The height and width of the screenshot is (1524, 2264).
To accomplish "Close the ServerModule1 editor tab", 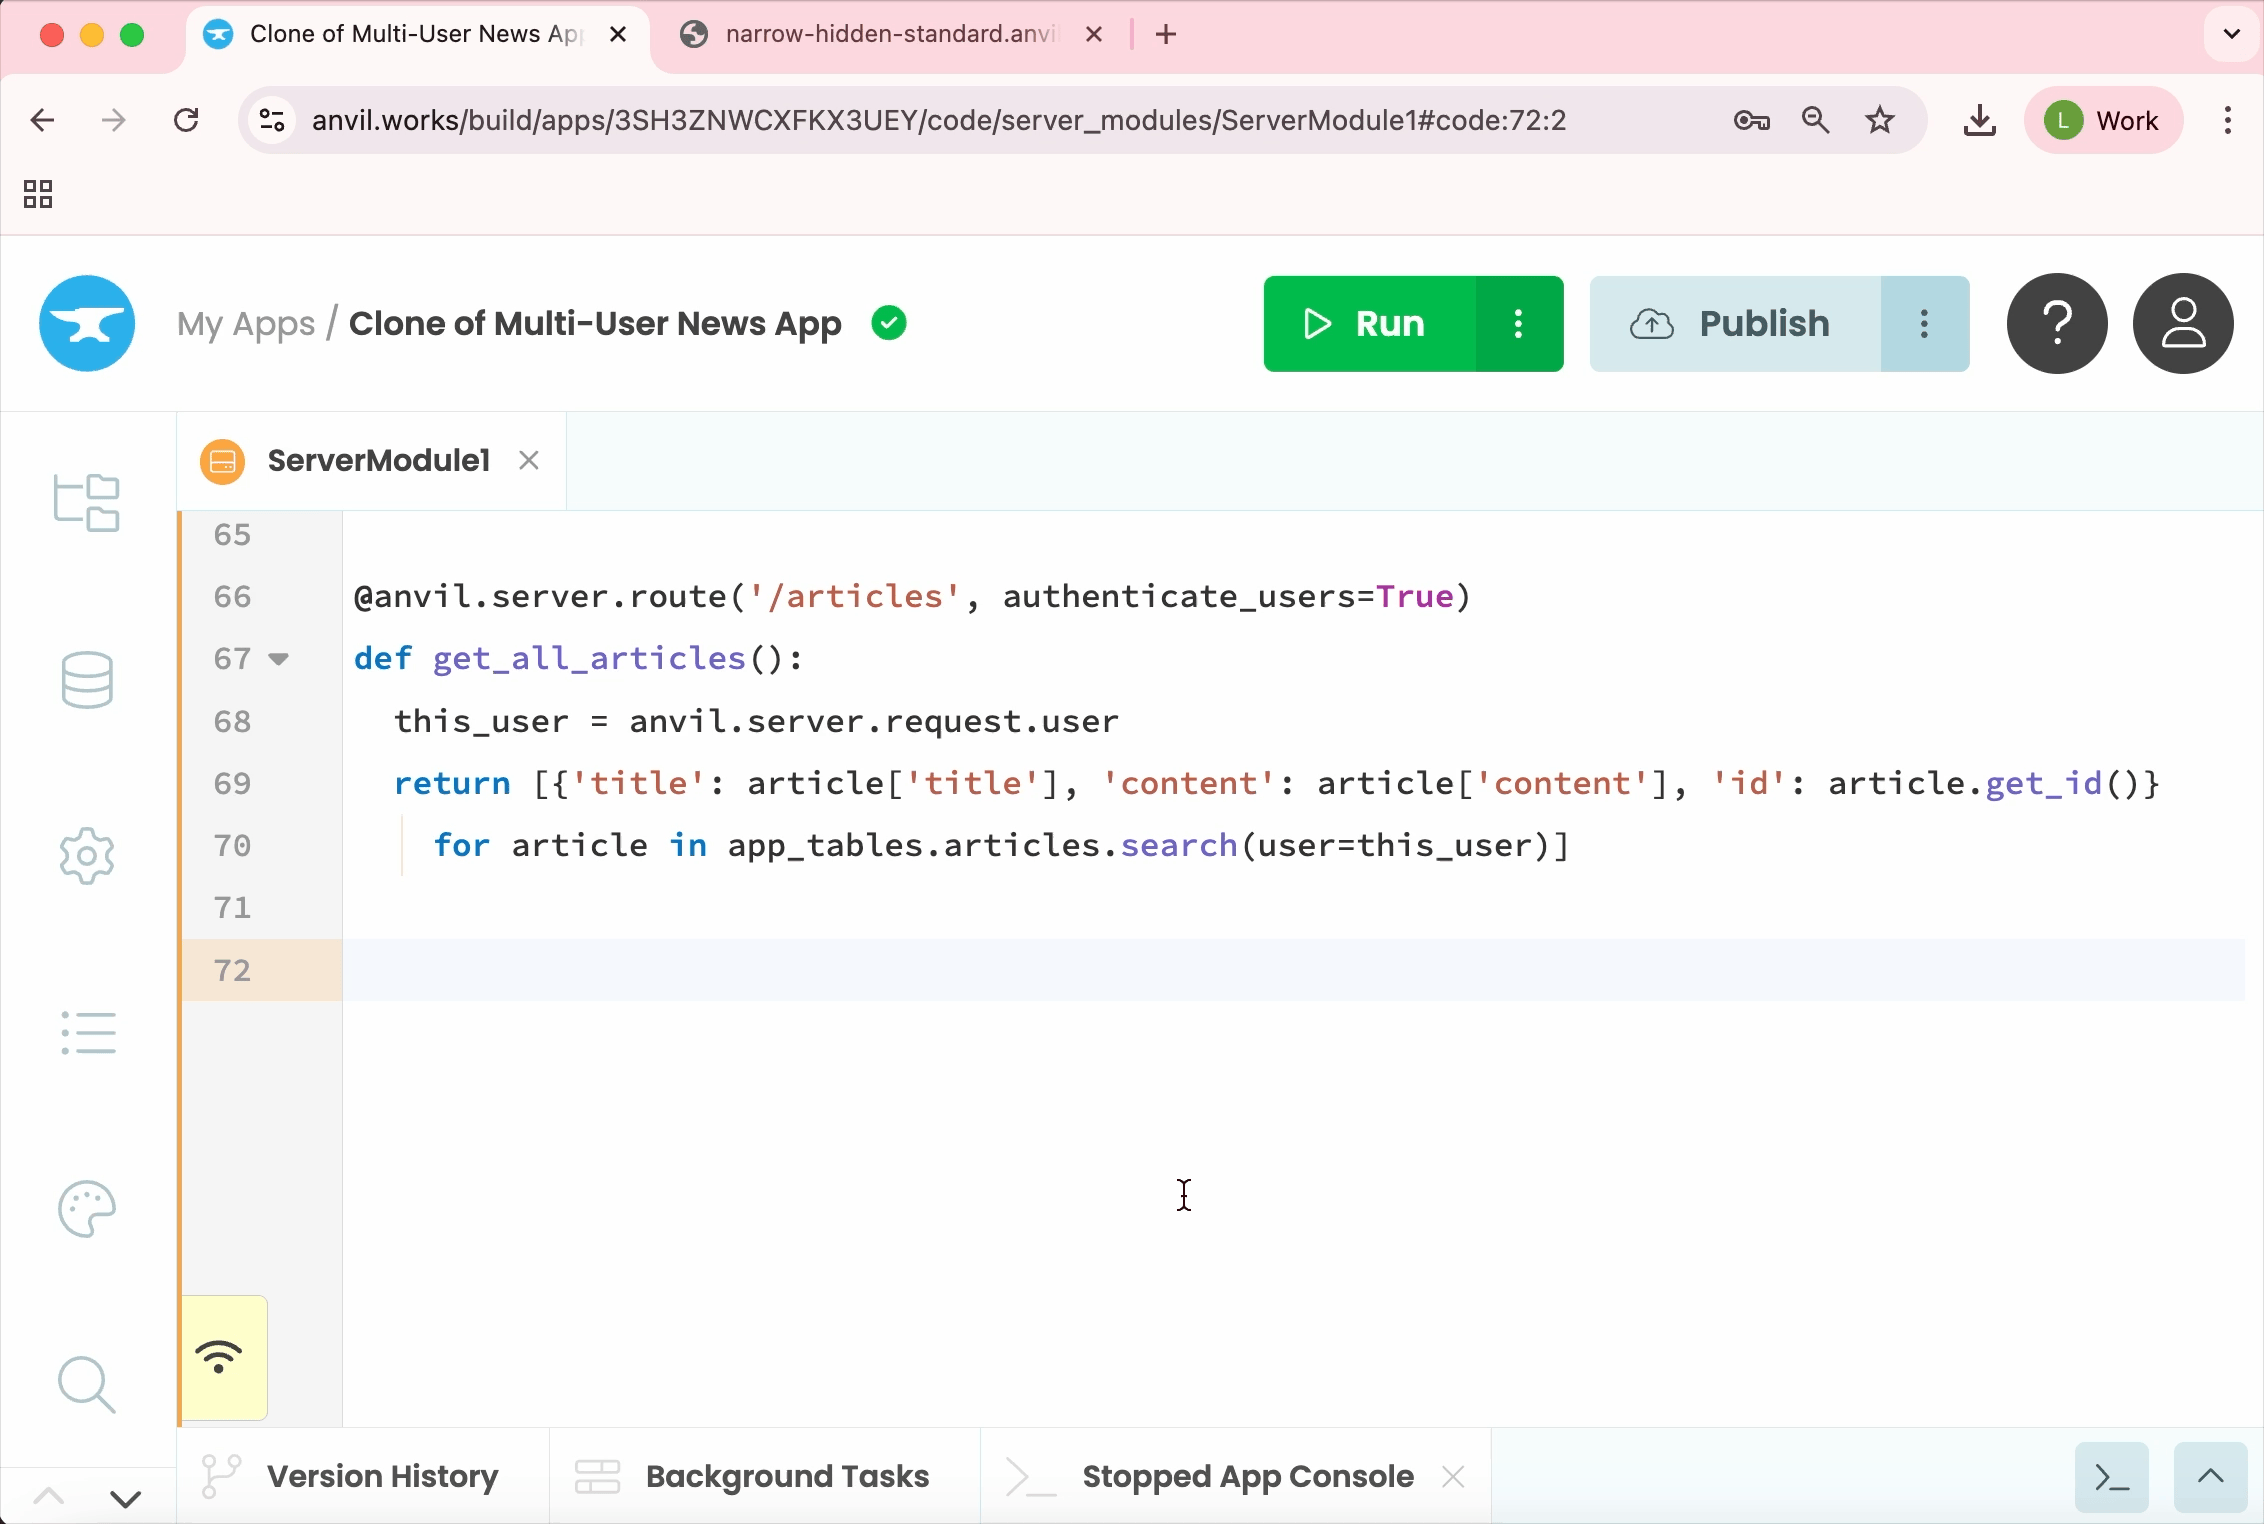I will pos(529,460).
